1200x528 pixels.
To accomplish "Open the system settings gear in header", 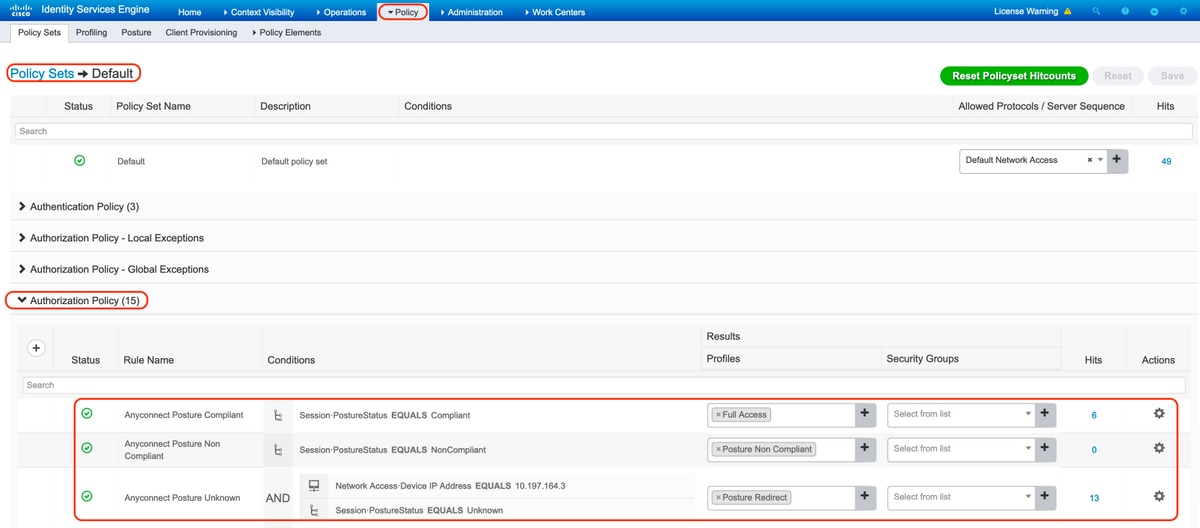I will tap(1184, 12).
